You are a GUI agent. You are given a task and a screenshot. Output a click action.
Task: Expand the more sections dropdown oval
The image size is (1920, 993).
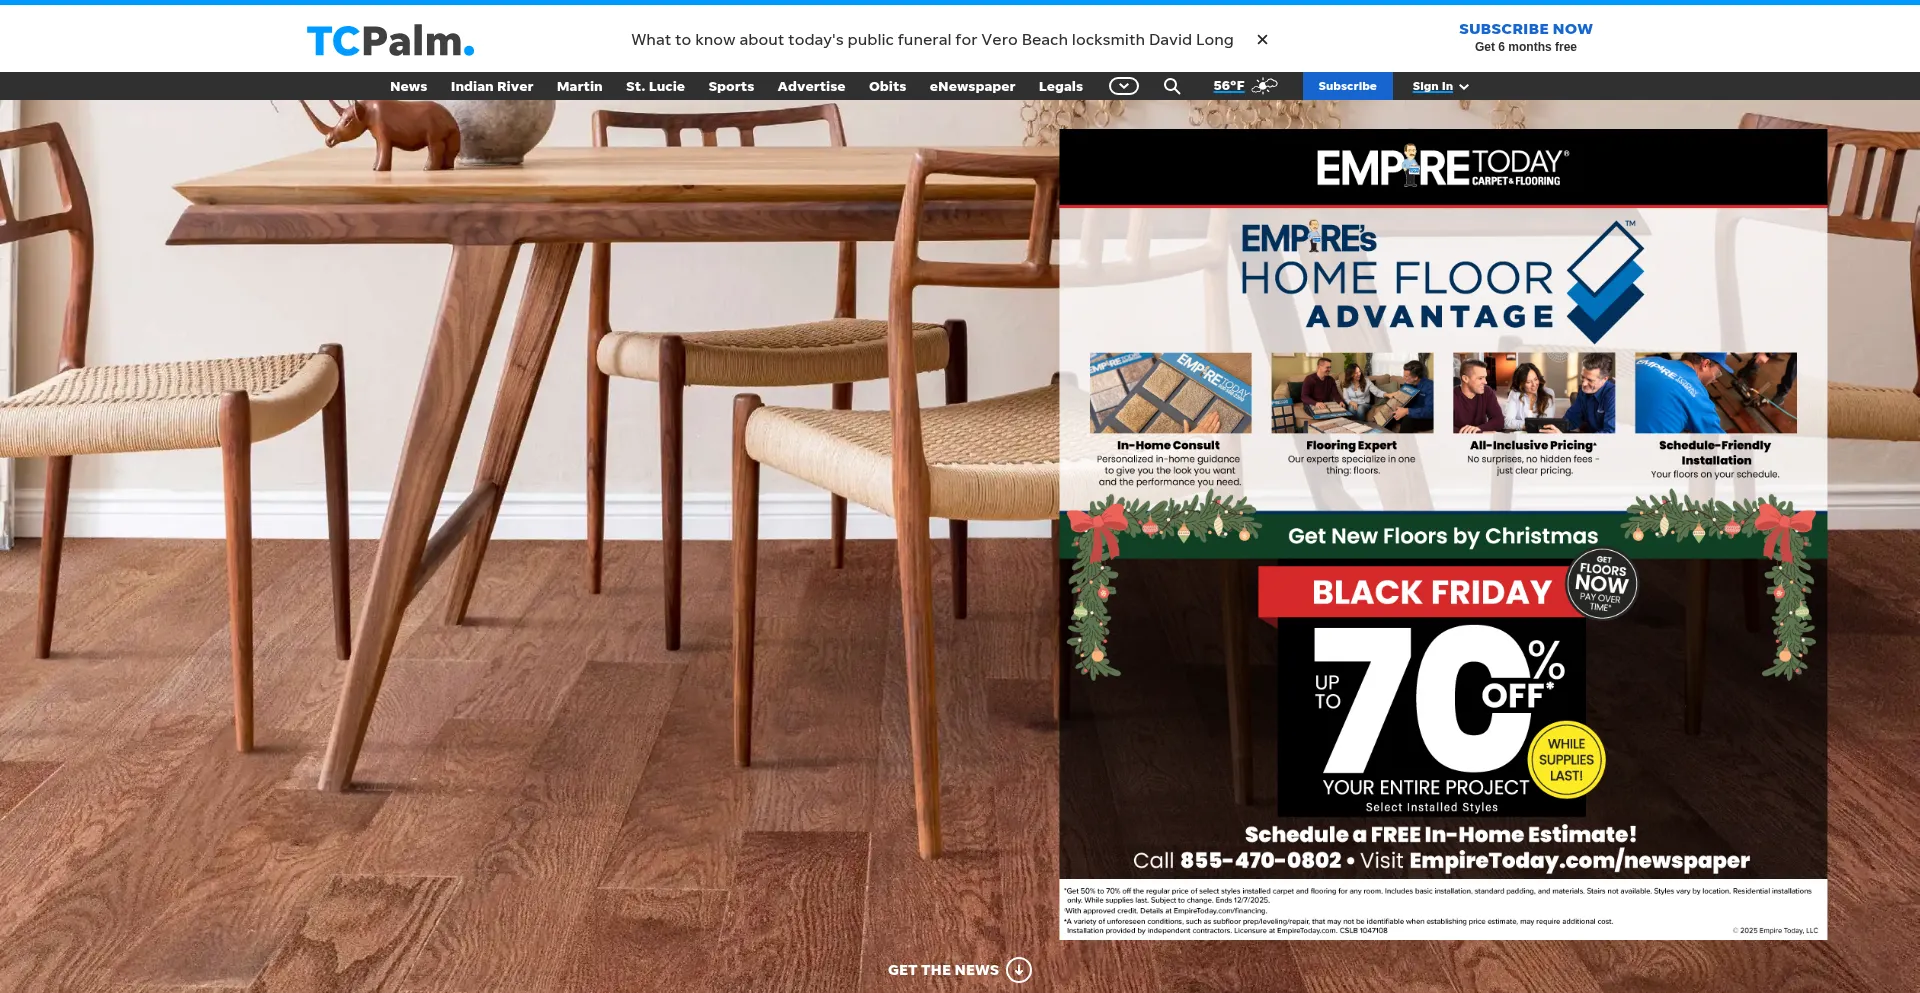coord(1123,86)
